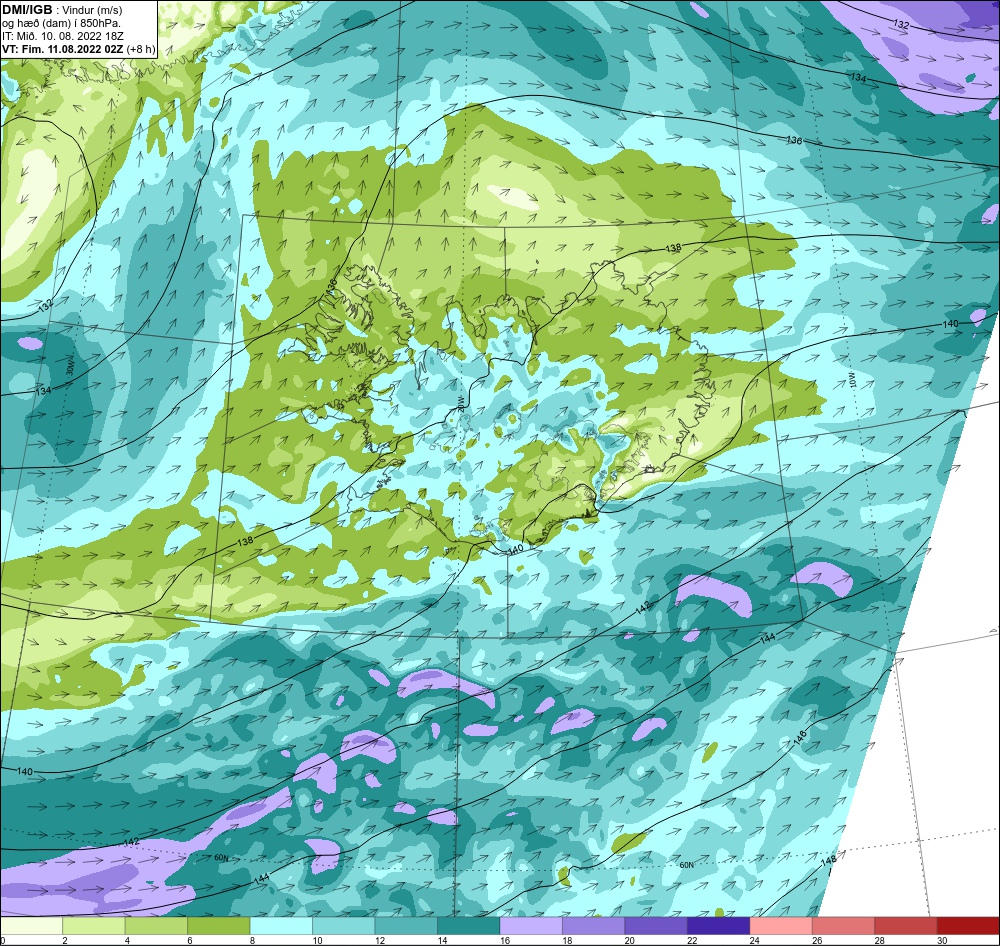Click the '146' height contour label
This screenshot has height=946, width=1000.
[800, 739]
